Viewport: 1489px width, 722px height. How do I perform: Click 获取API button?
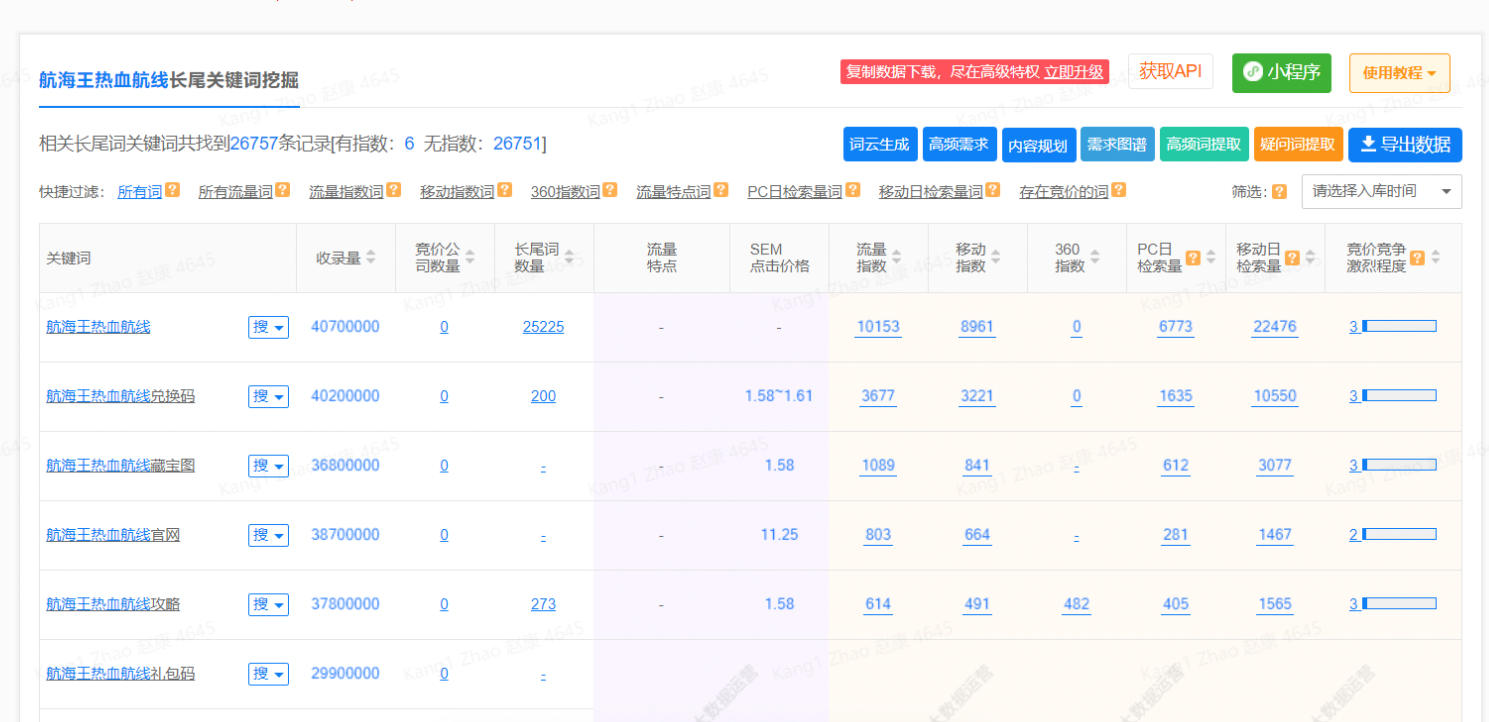coord(1170,72)
